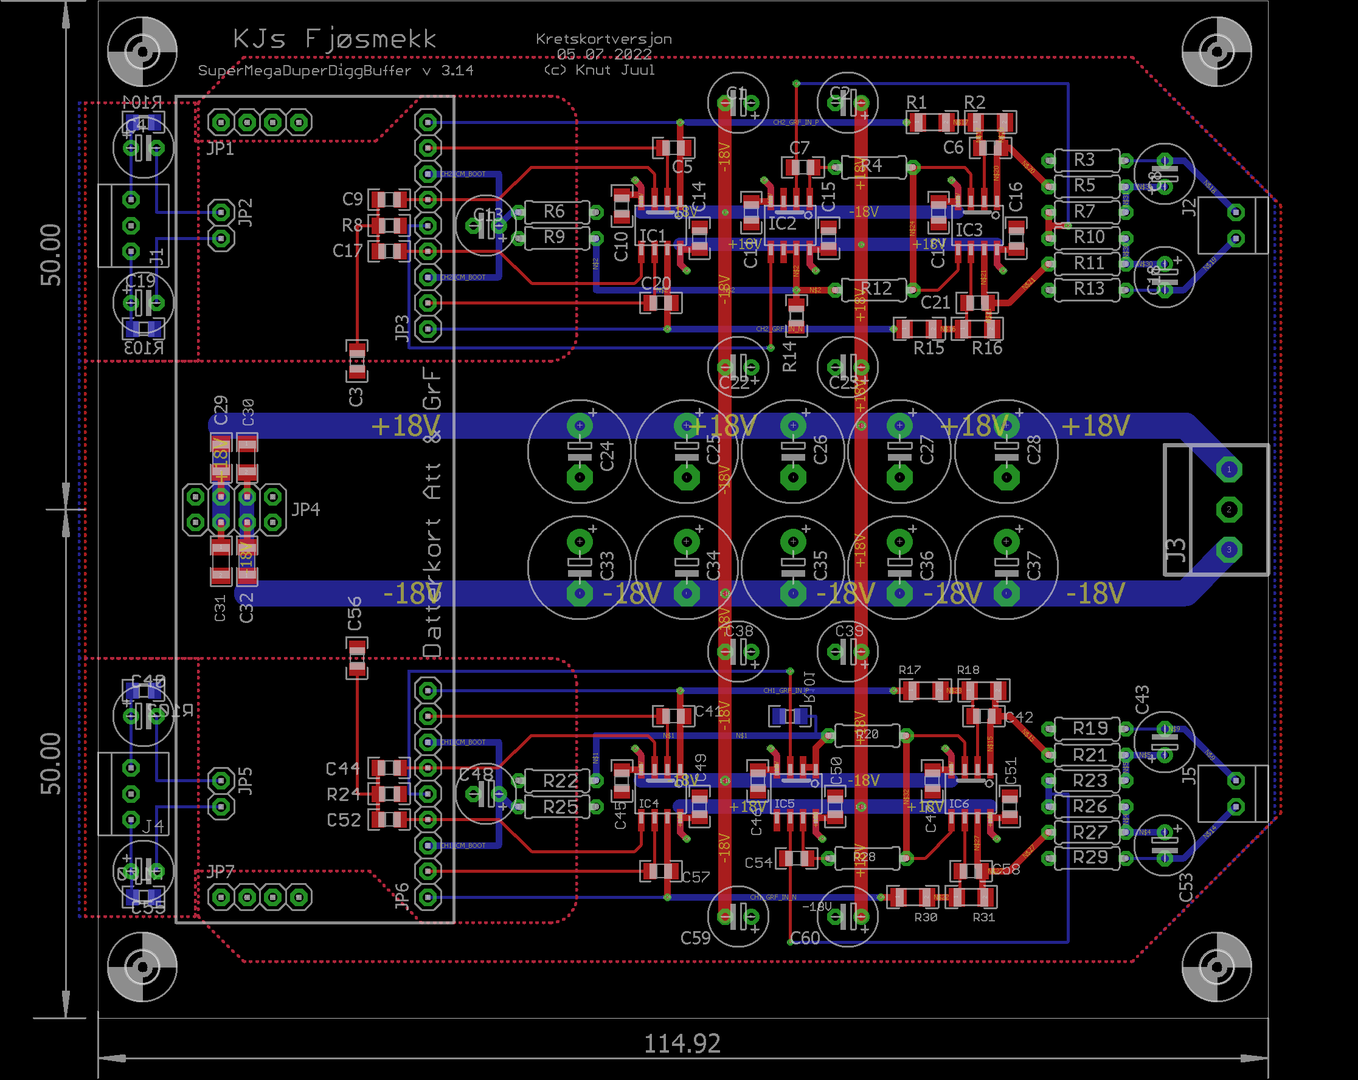Select the IC5 label
Image resolution: width=1358 pixels, height=1080 pixels.
[784, 804]
